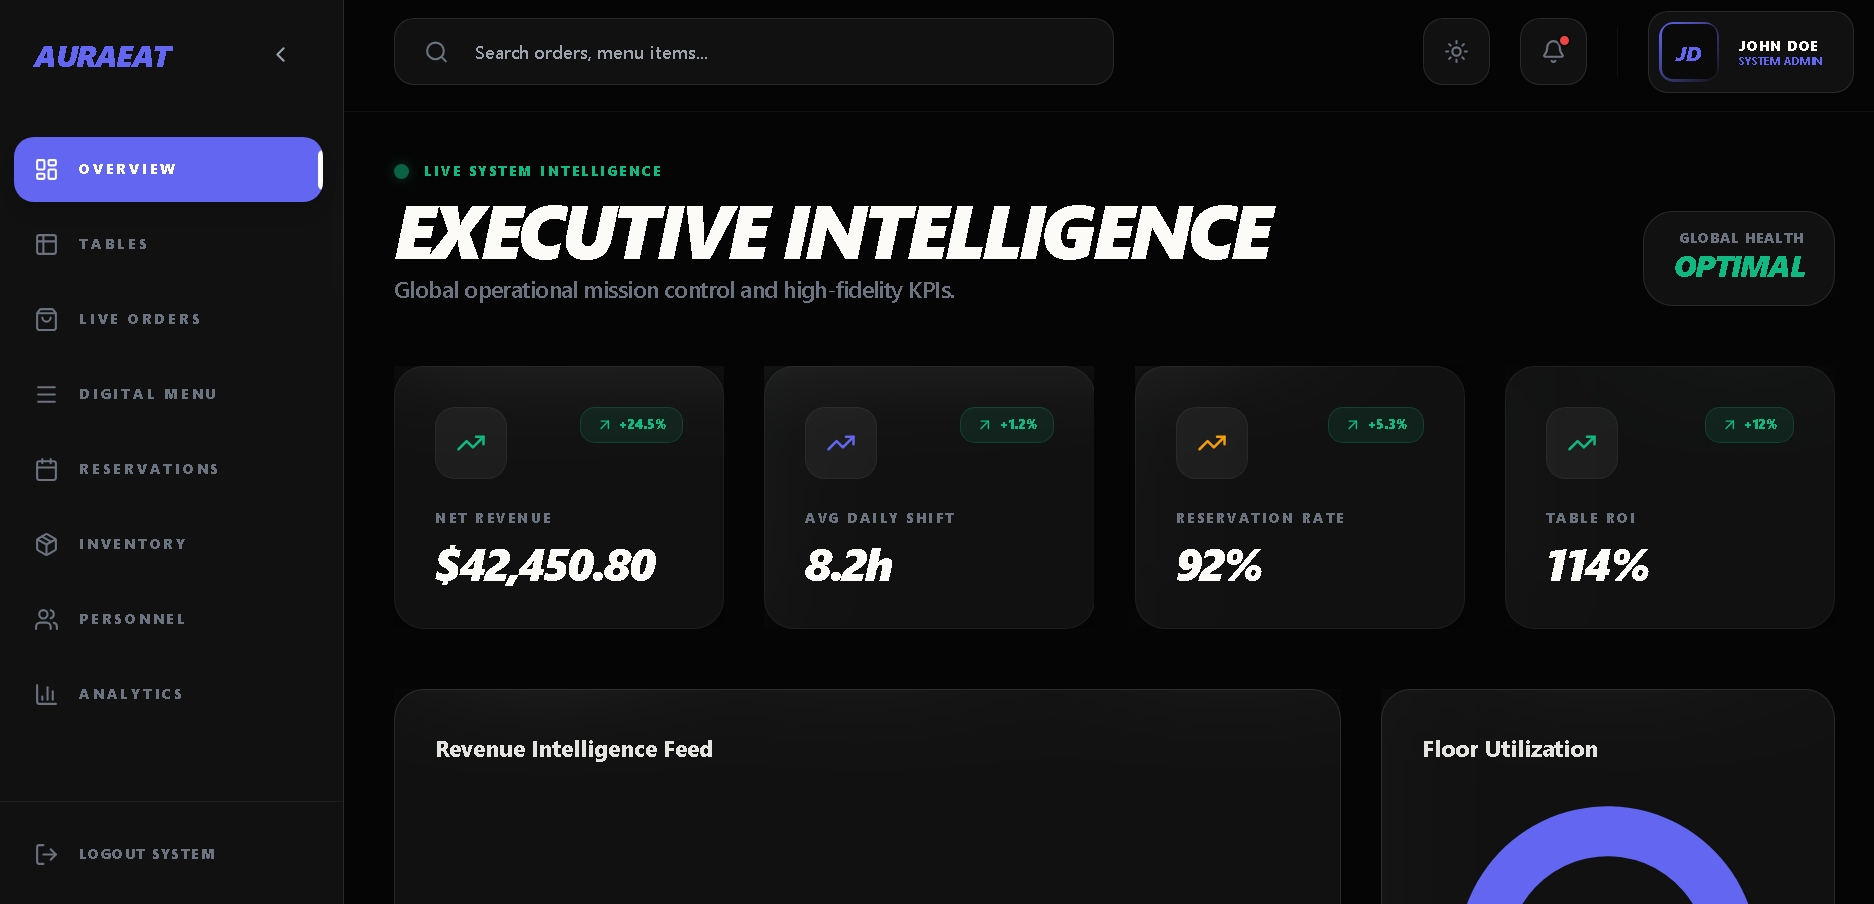Open the Tables section
Viewport: 1874px width, 904px height.
tap(113, 245)
